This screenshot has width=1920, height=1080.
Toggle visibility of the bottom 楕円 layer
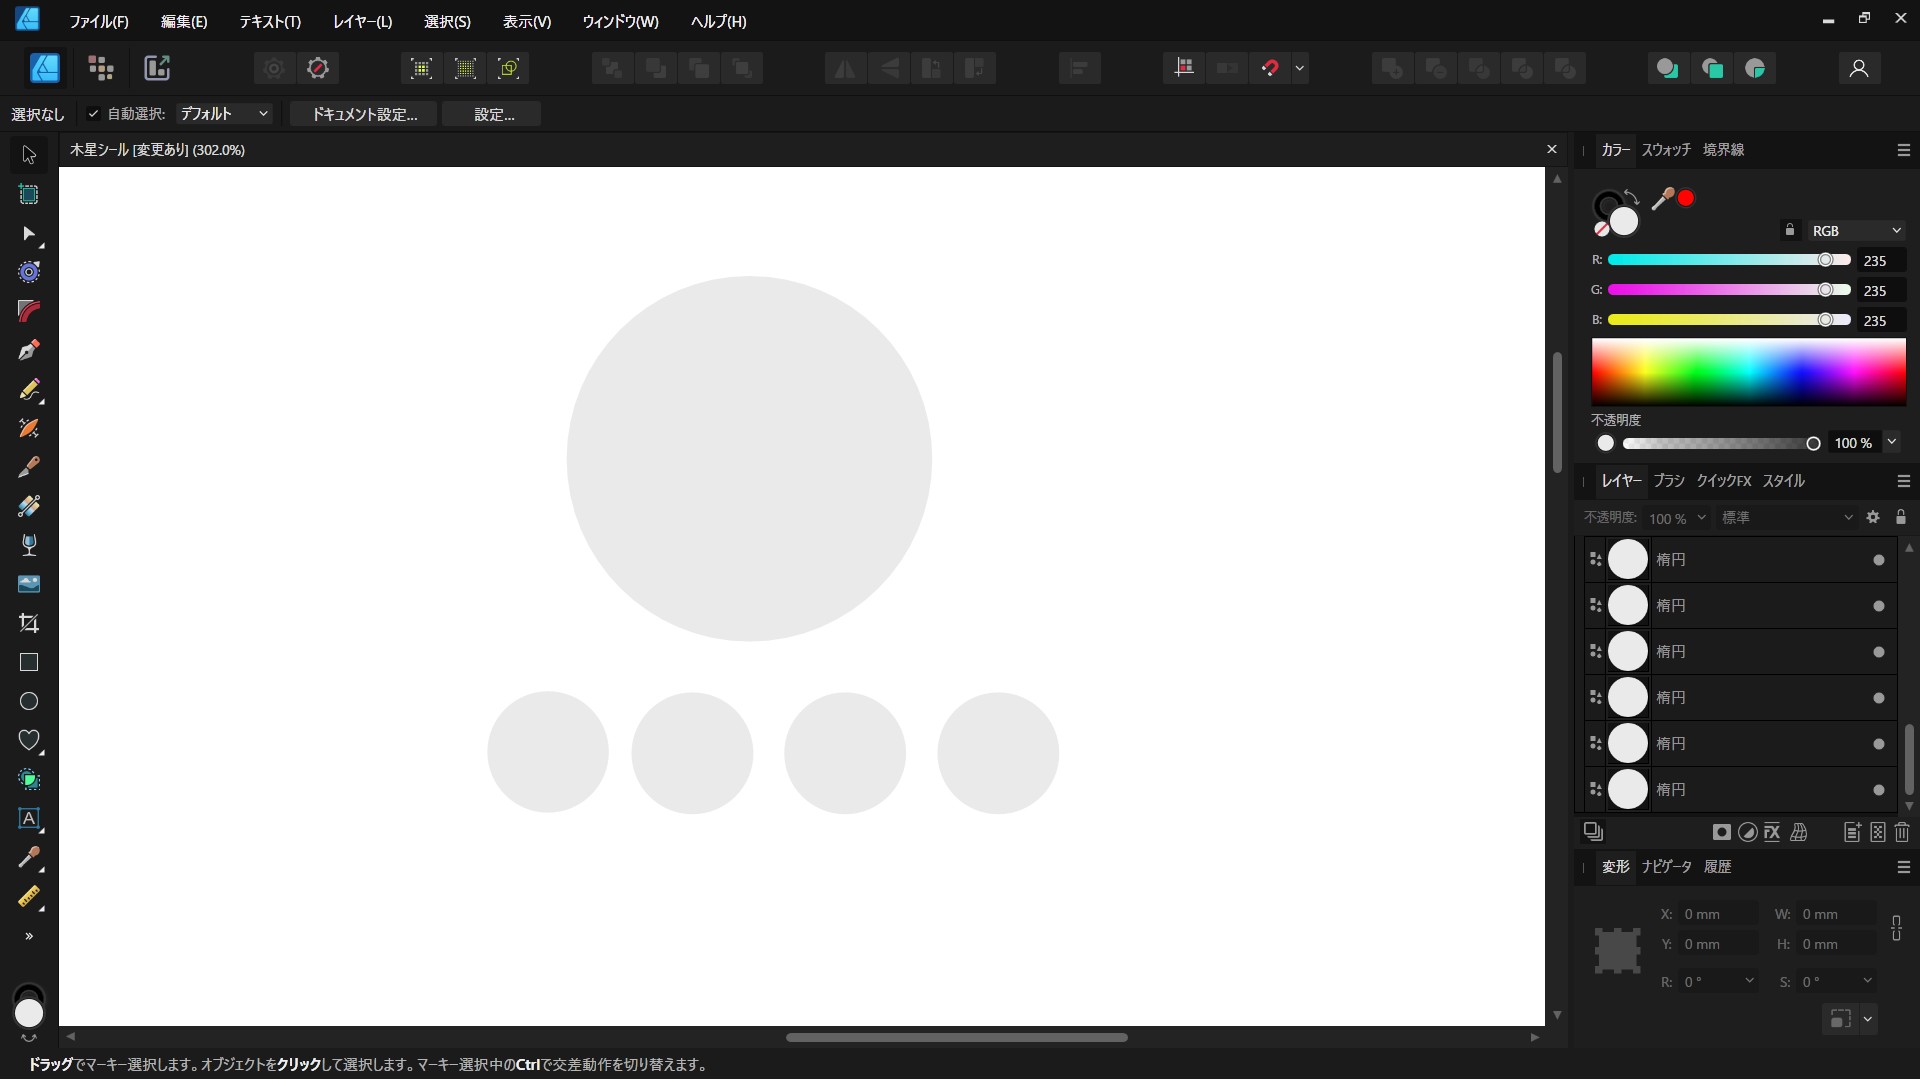[x=1878, y=790]
